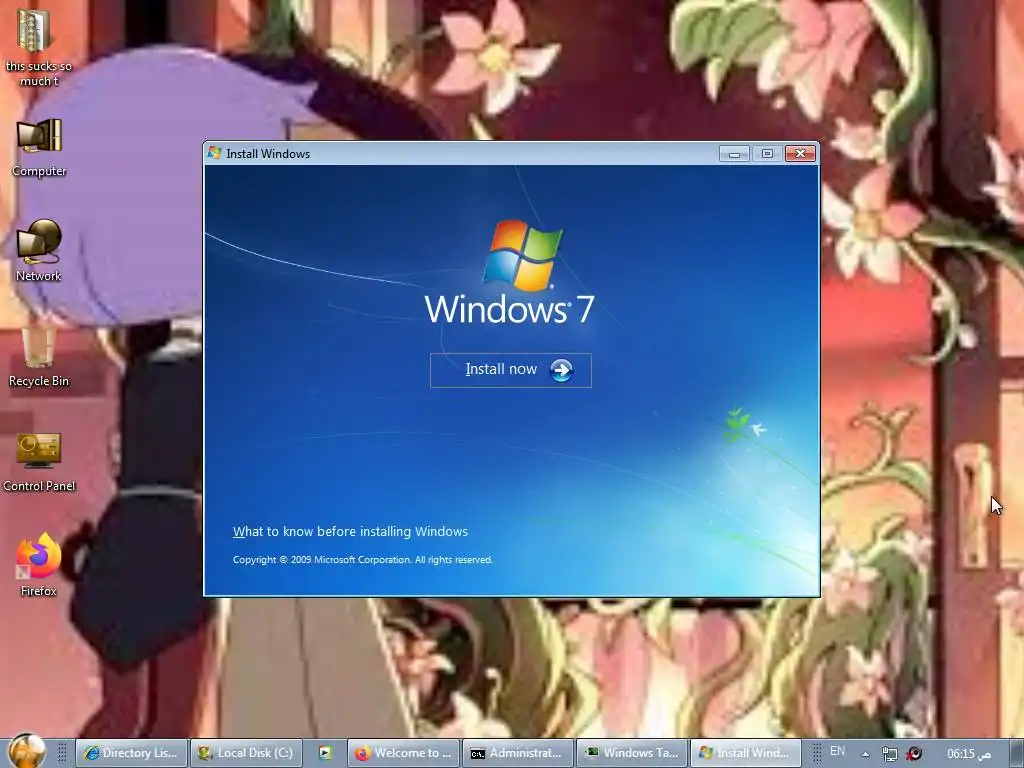This screenshot has width=1024, height=768.
Task: Close the Install Windows window
Action: tap(800, 153)
